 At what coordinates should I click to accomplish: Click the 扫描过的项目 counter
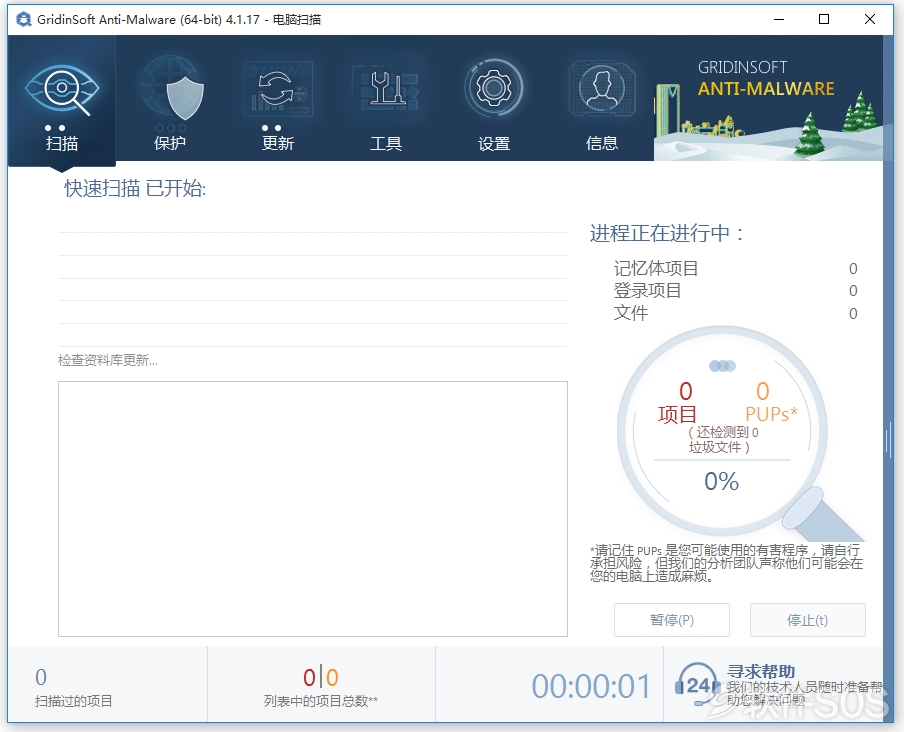[x=73, y=687]
